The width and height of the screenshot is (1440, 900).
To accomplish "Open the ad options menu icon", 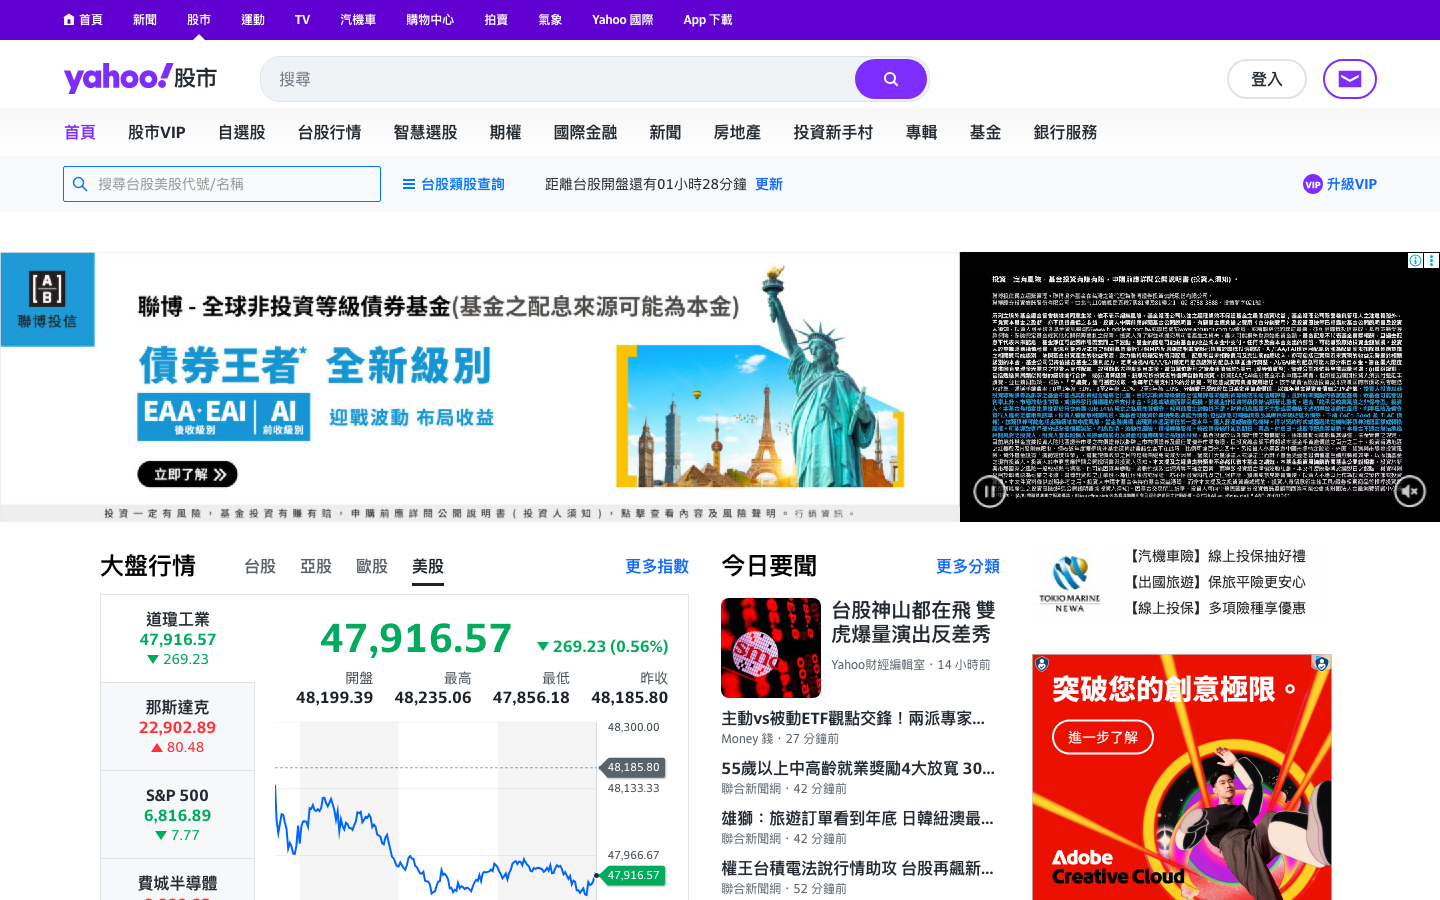I will point(1432,260).
